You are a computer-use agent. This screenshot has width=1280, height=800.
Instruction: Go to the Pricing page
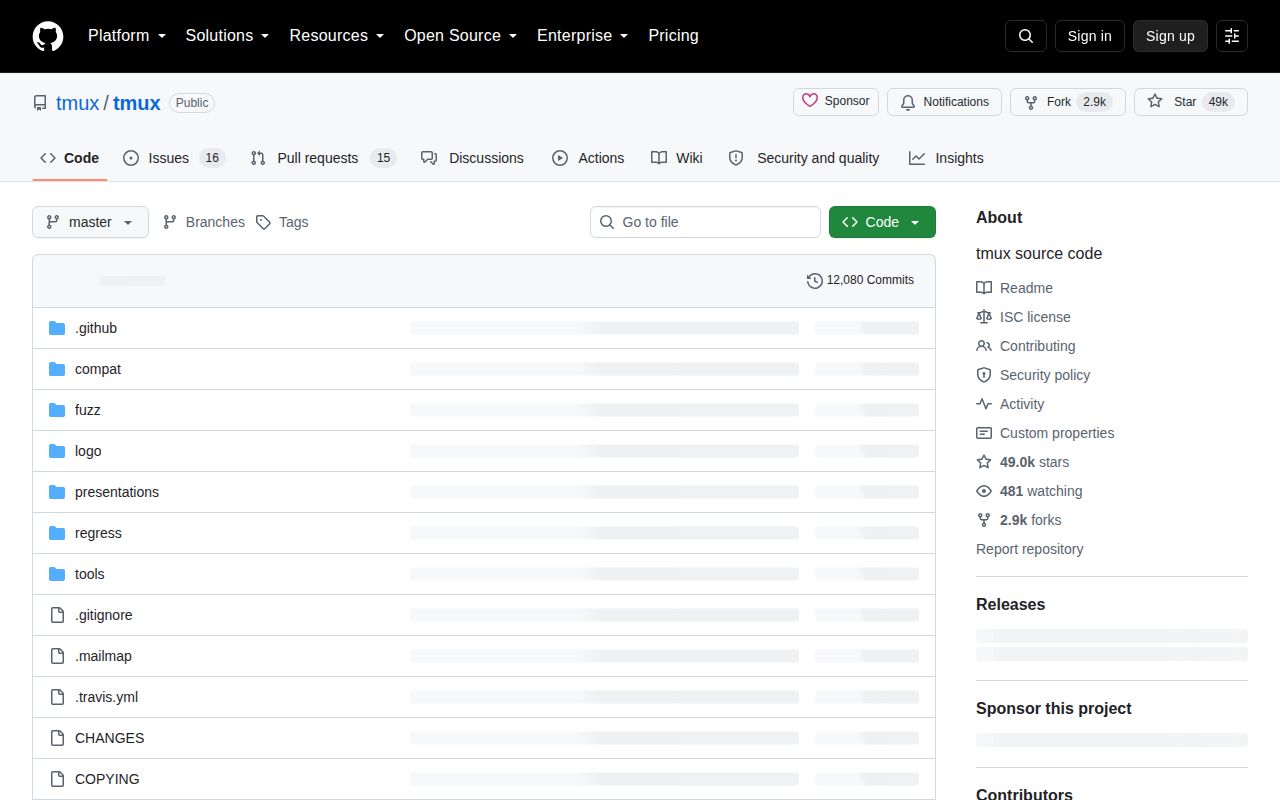673,35
